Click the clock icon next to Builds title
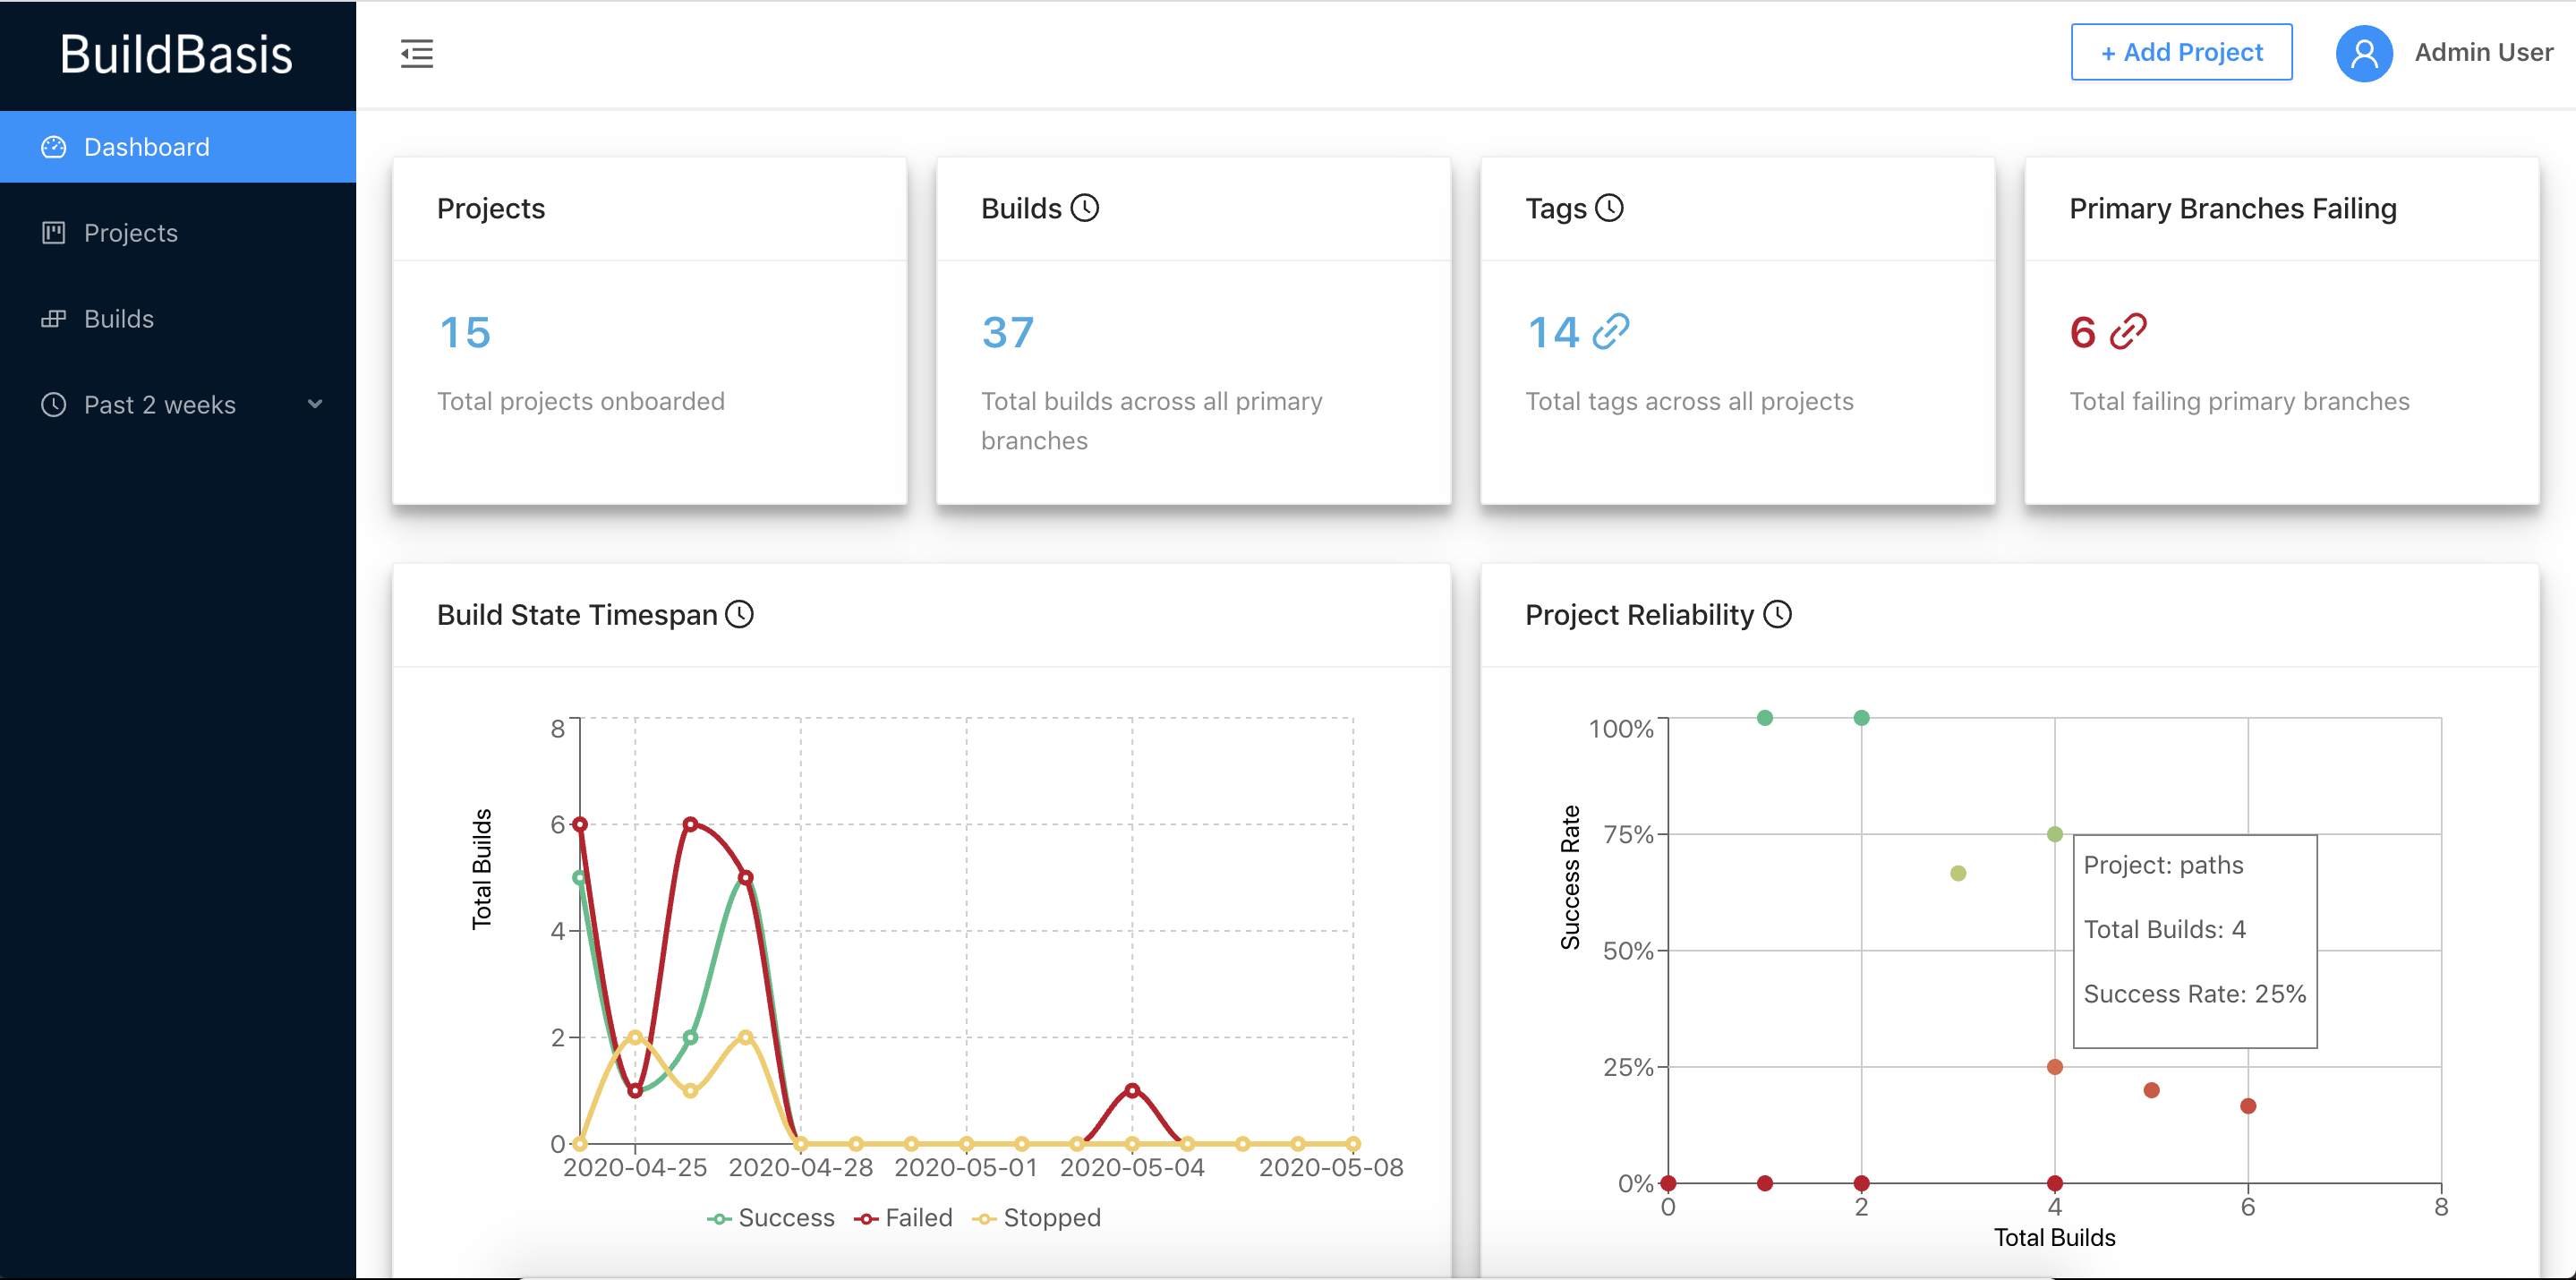Screen dimensions: 2576x1280 tap(1085, 208)
